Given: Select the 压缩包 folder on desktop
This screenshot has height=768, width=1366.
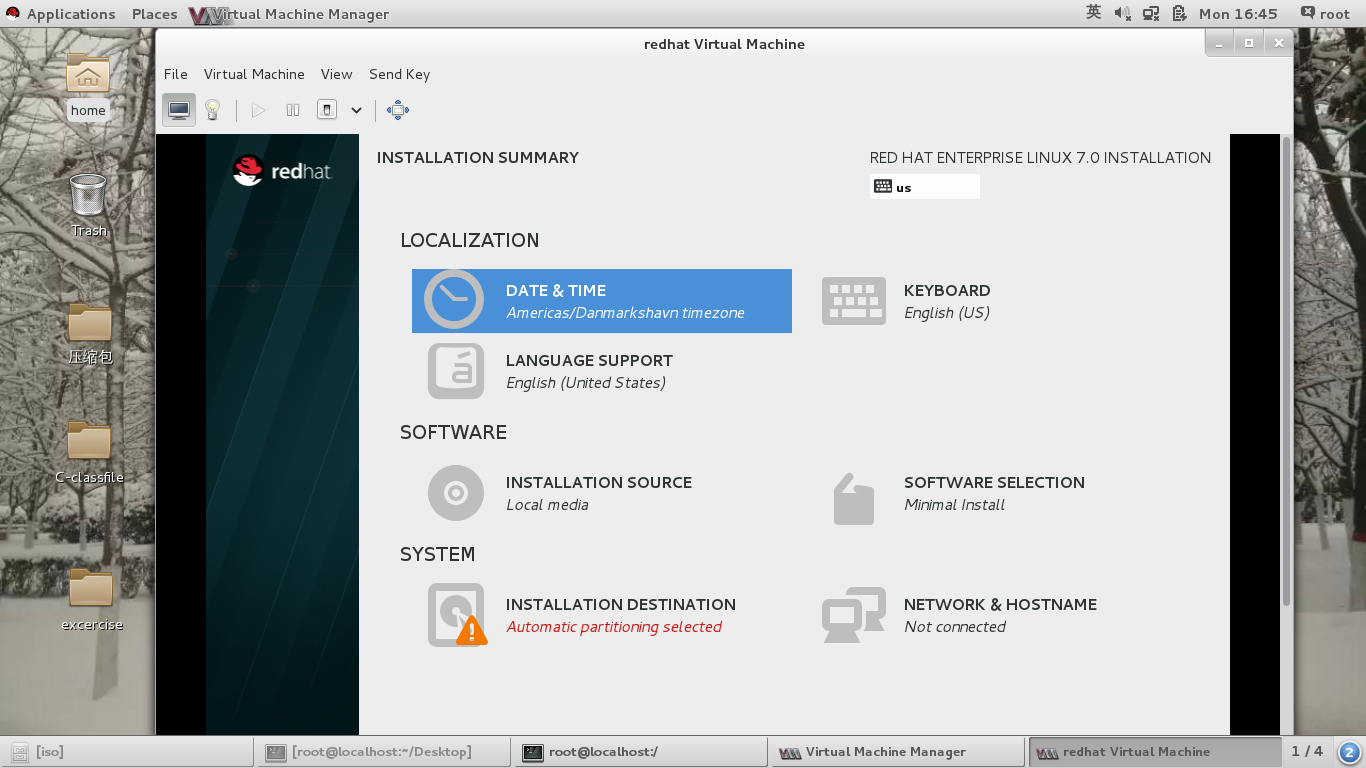Looking at the screenshot, I should (90, 335).
